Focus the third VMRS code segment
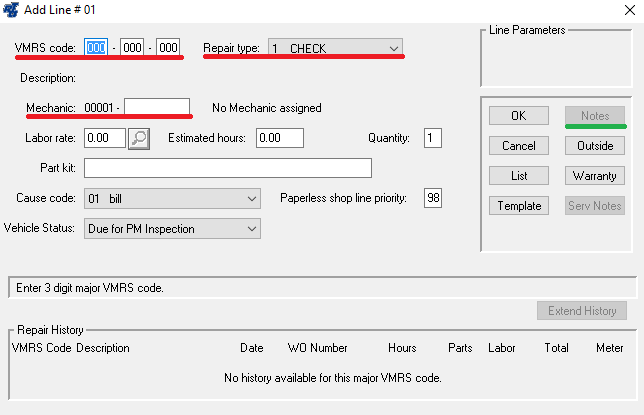 168,48
